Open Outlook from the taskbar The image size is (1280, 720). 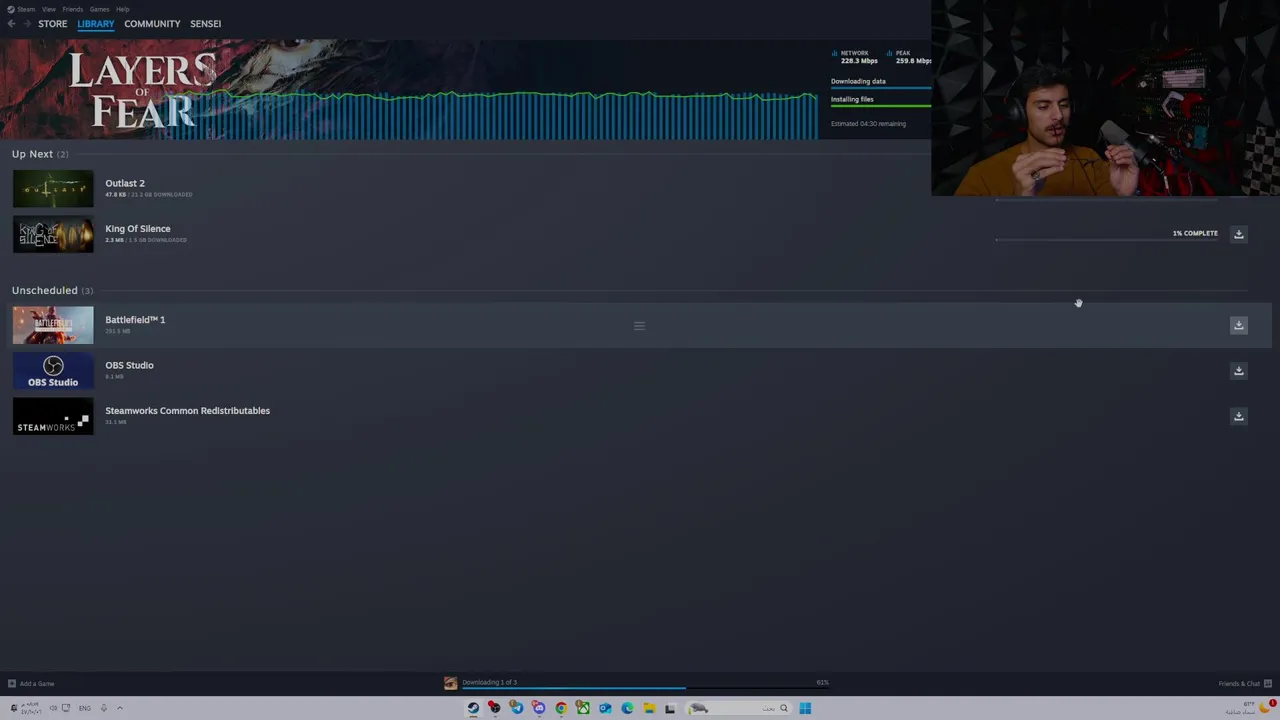pos(605,708)
